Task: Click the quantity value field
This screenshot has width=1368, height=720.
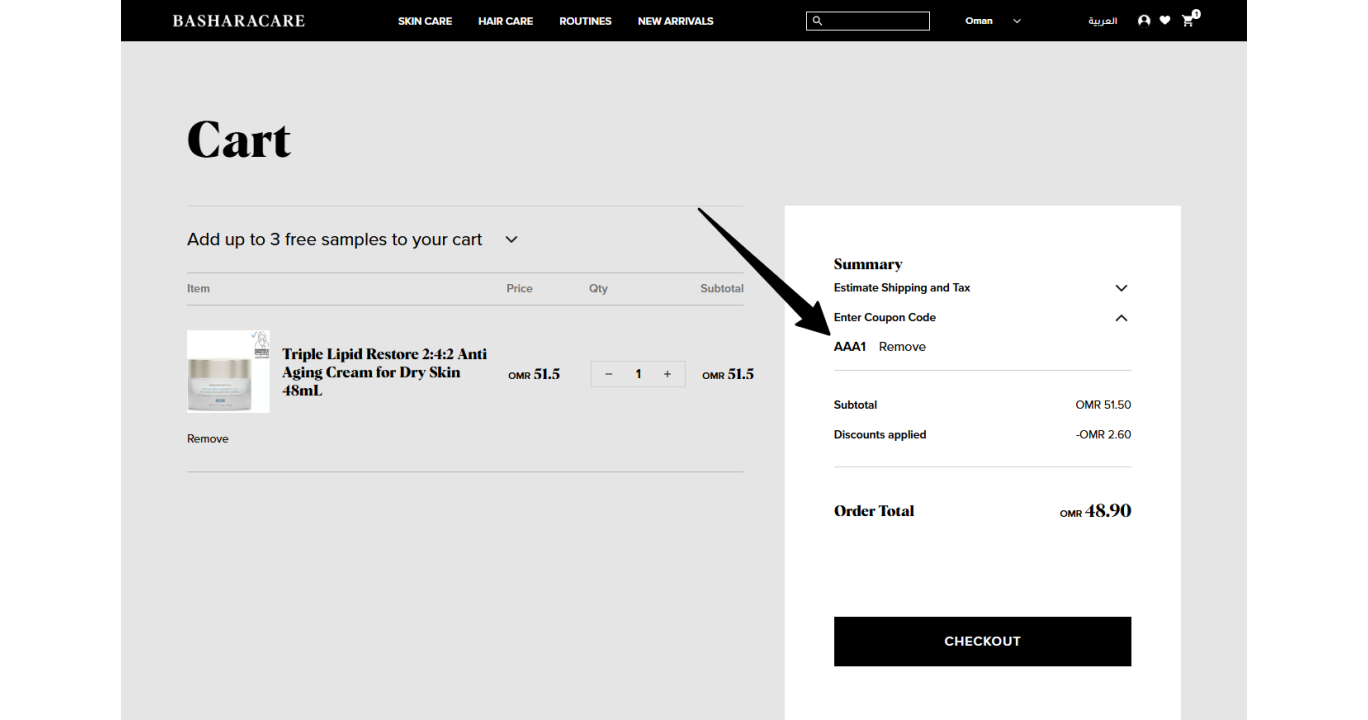Action: tap(638, 374)
